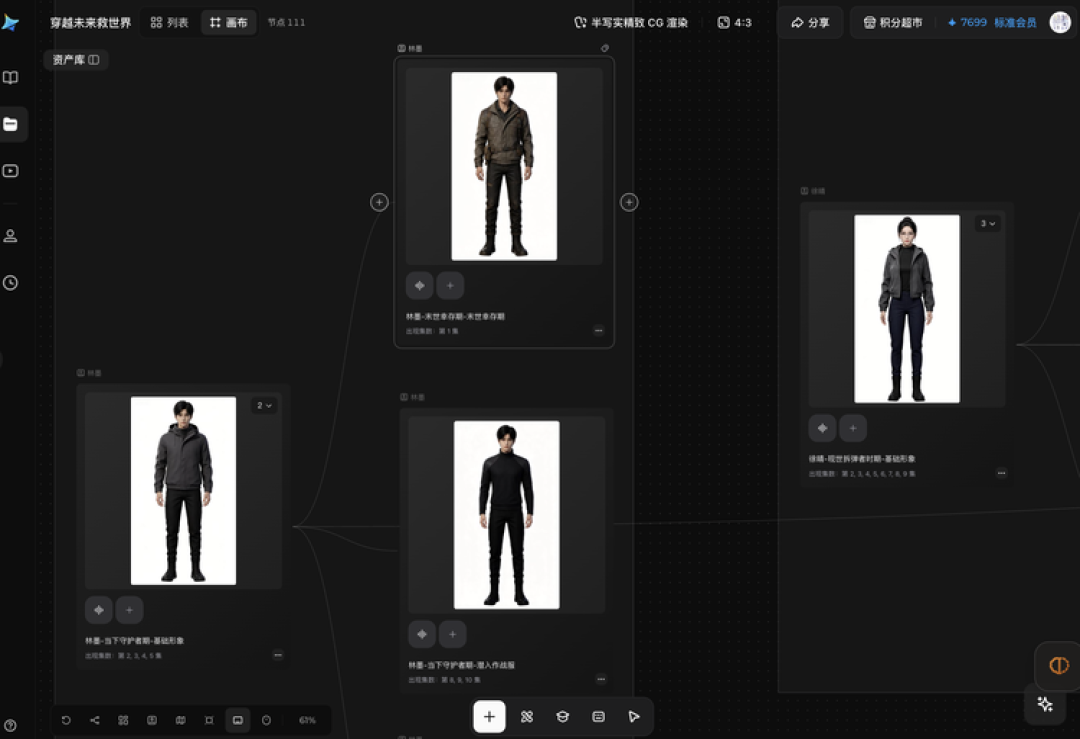Toggle the 资产库 asset library panel
This screenshot has width=1080, height=739.
coord(76,60)
